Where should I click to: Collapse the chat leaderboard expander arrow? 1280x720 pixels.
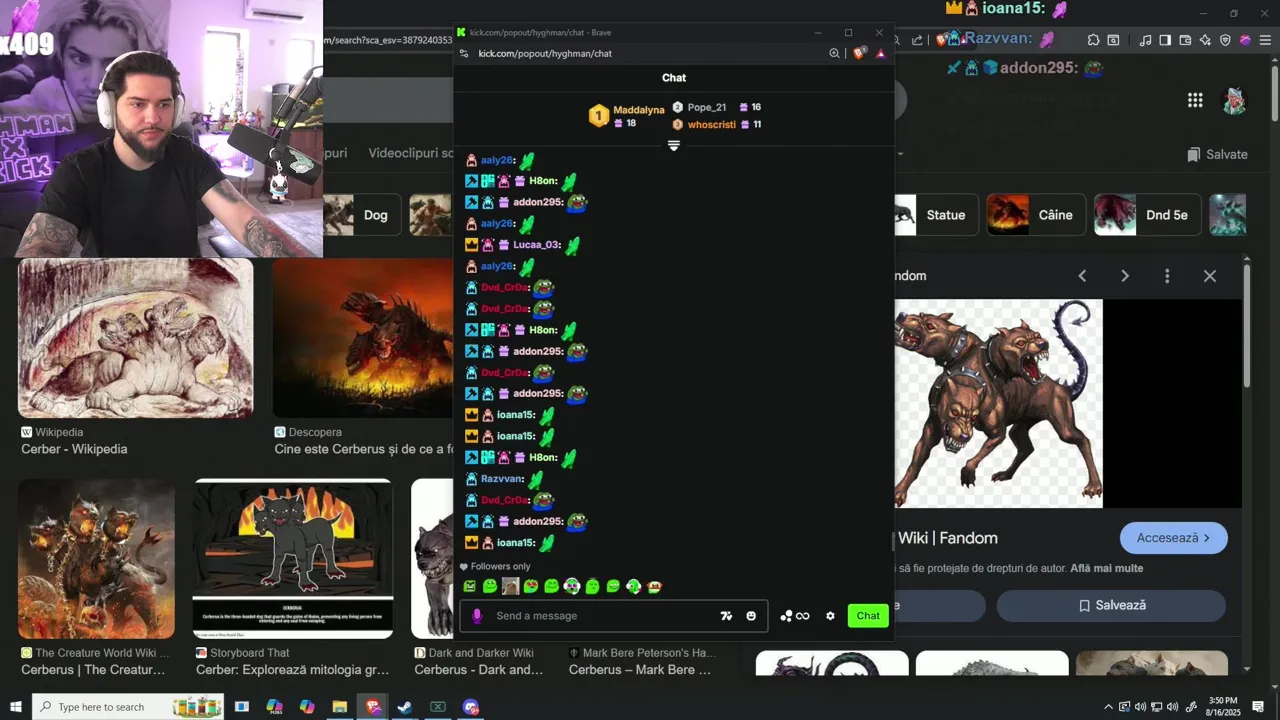point(674,146)
